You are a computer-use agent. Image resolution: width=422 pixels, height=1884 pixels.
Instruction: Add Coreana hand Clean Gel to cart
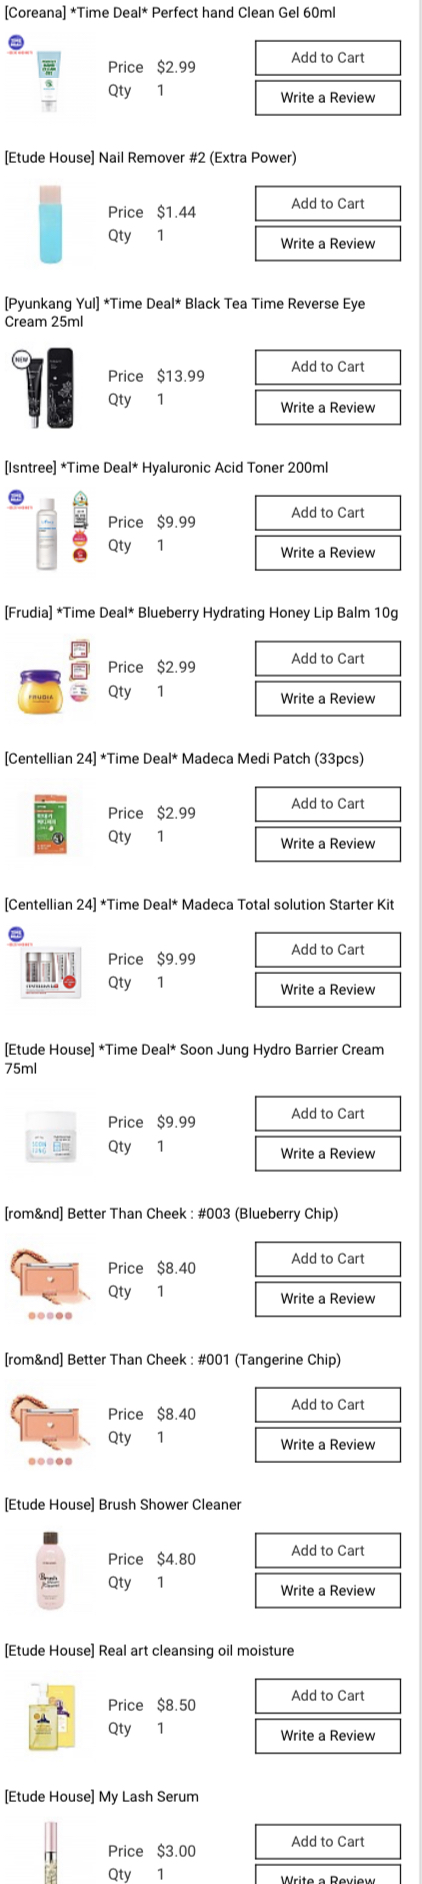point(328,58)
